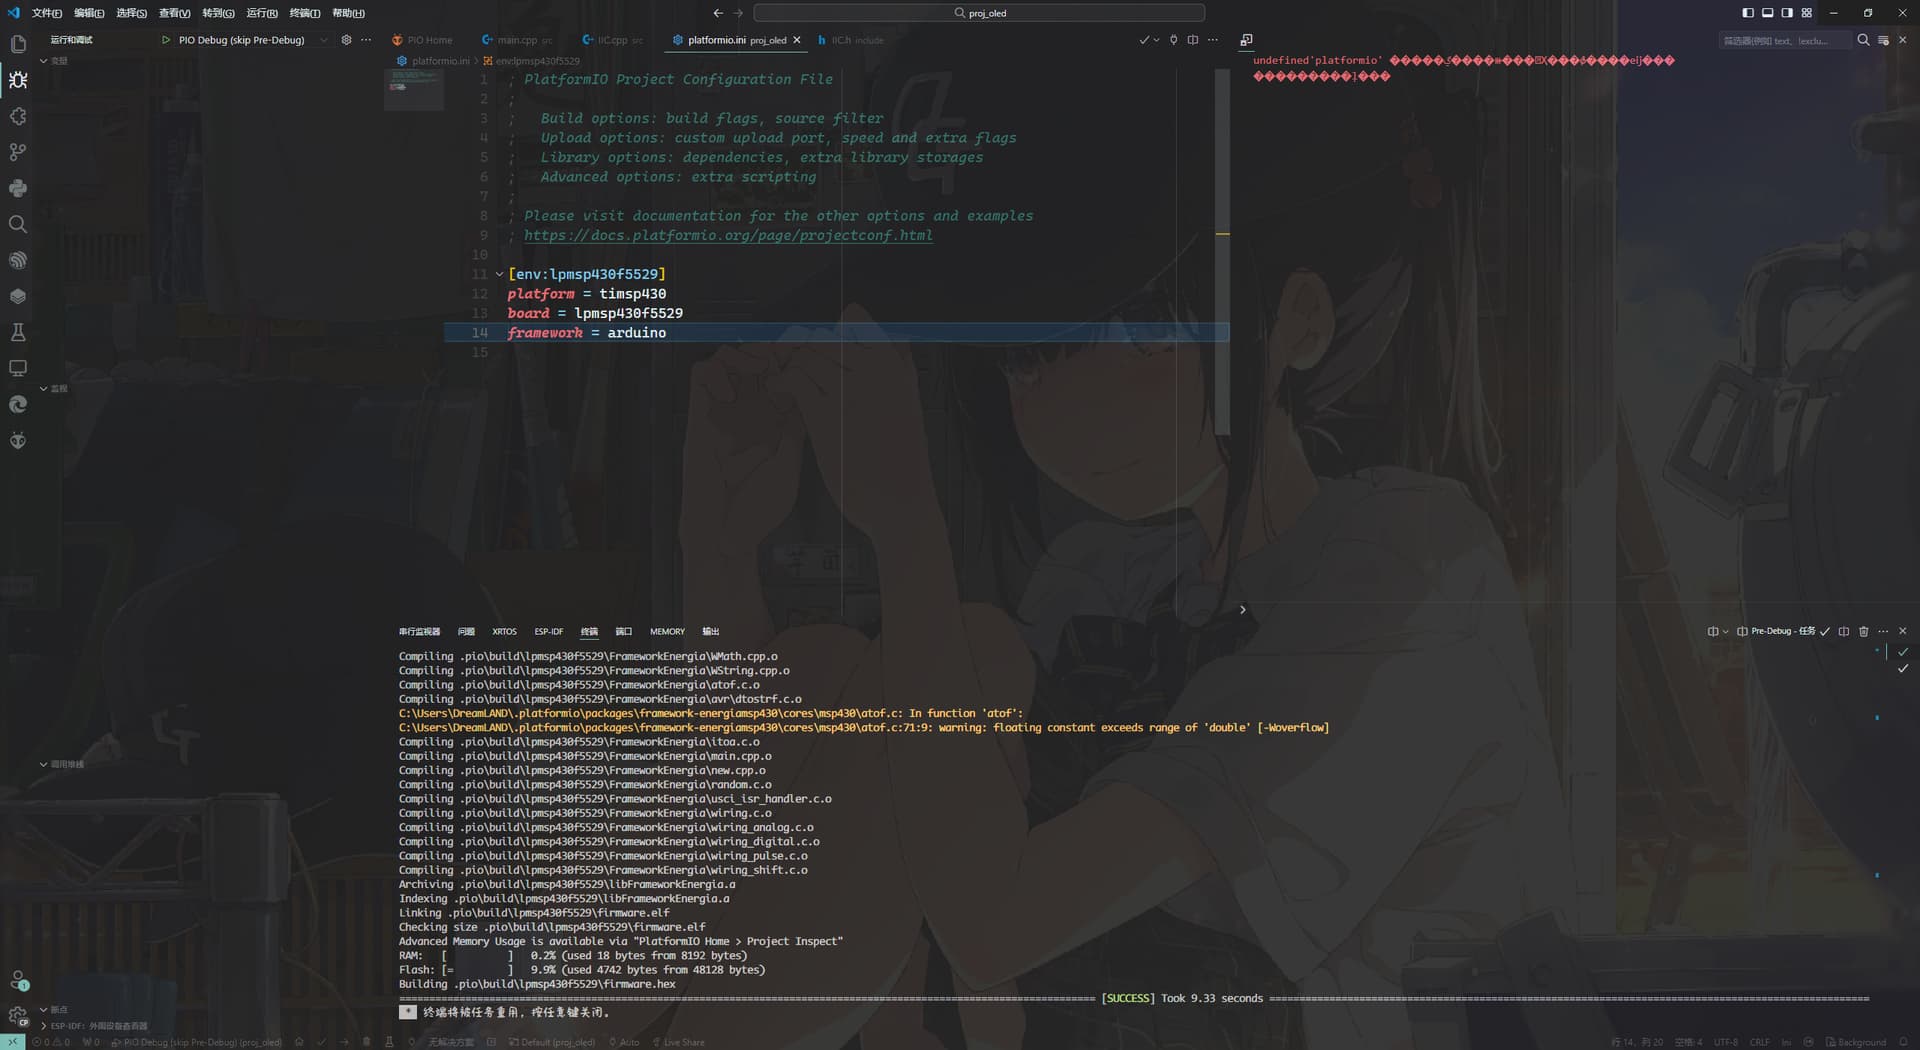
Task: Toggle Background extension in status bar
Action: pos(1856,1042)
